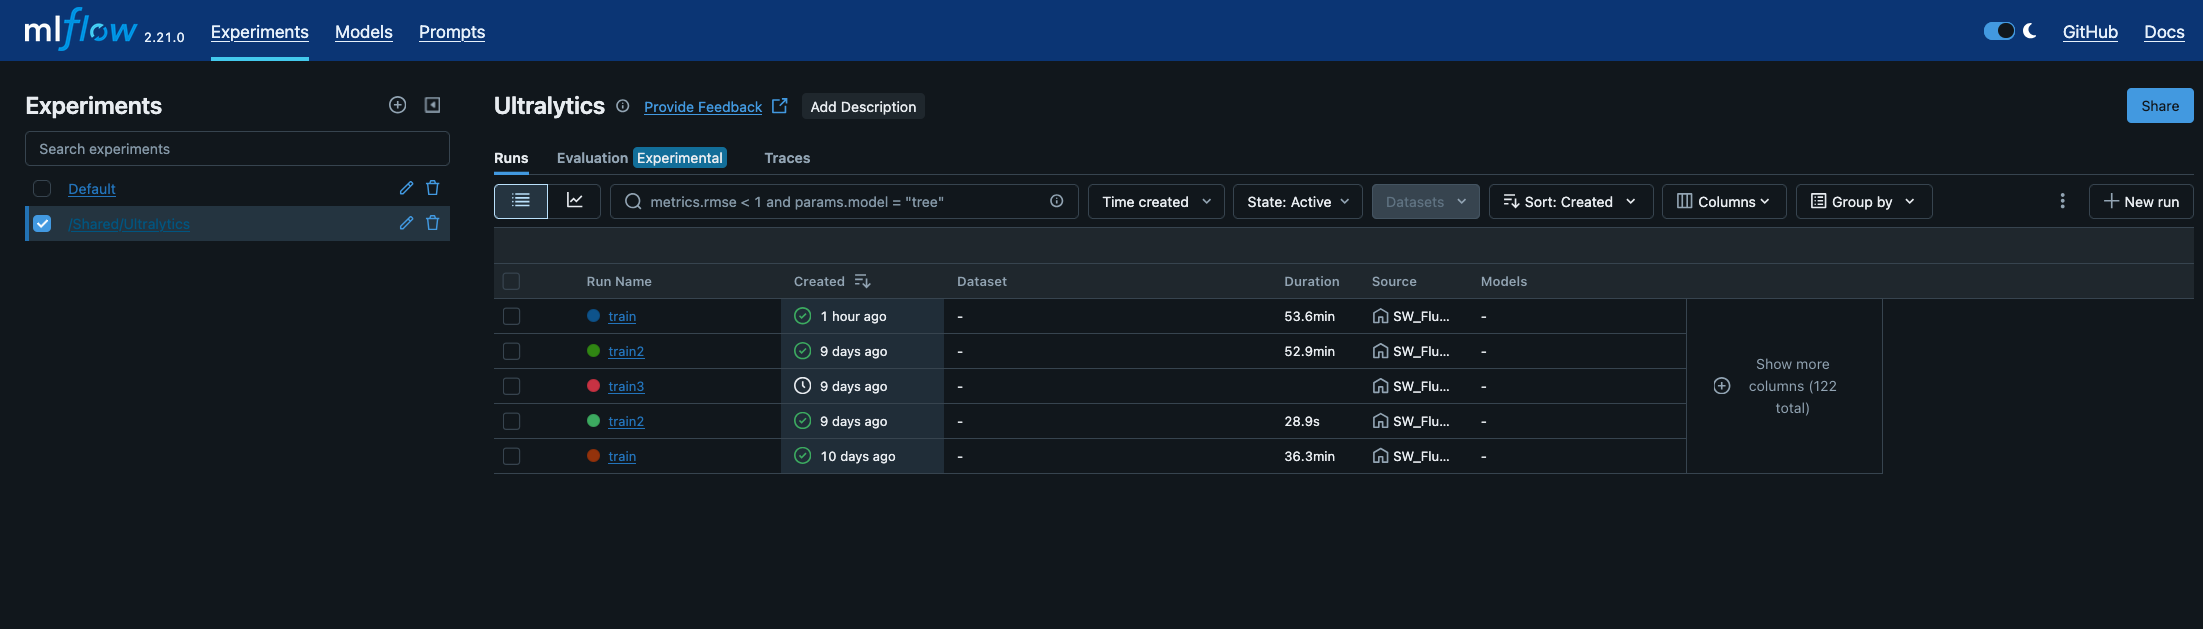Viewport: 2203px width, 629px height.
Task: Delete the /Shared/Ultralytics experiment via trash icon
Action: click(433, 223)
